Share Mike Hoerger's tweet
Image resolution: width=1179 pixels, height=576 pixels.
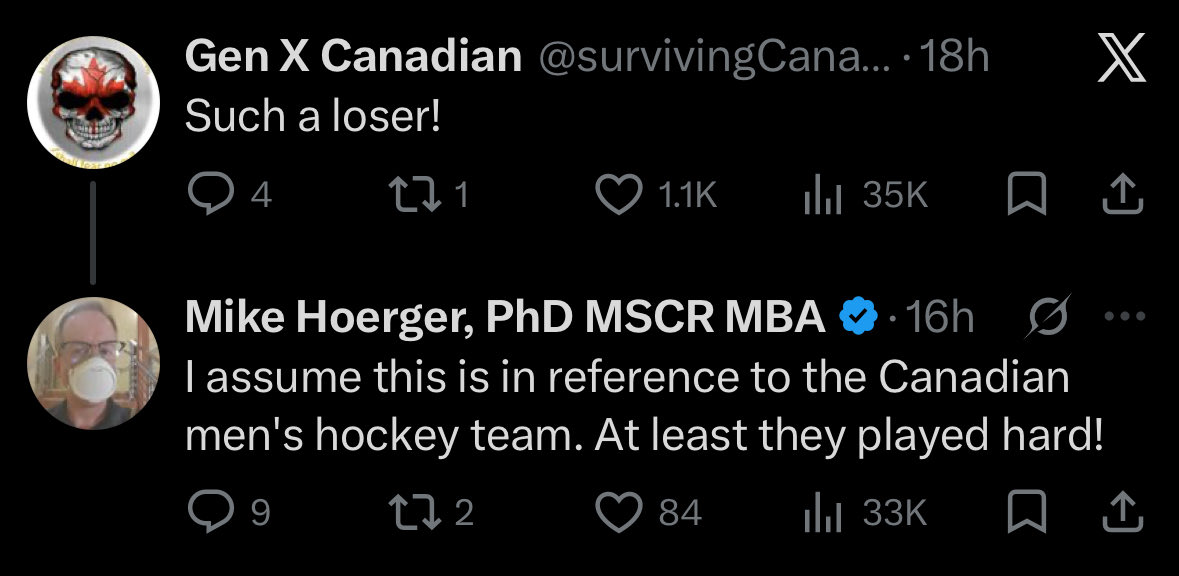pyautogui.click(x=1123, y=512)
